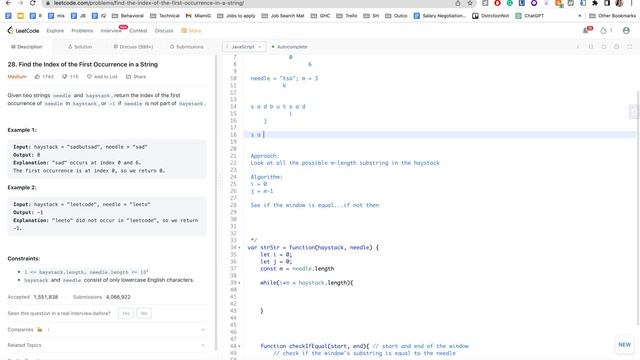Collapse the code fold at line 34

click(x=239, y=248)
